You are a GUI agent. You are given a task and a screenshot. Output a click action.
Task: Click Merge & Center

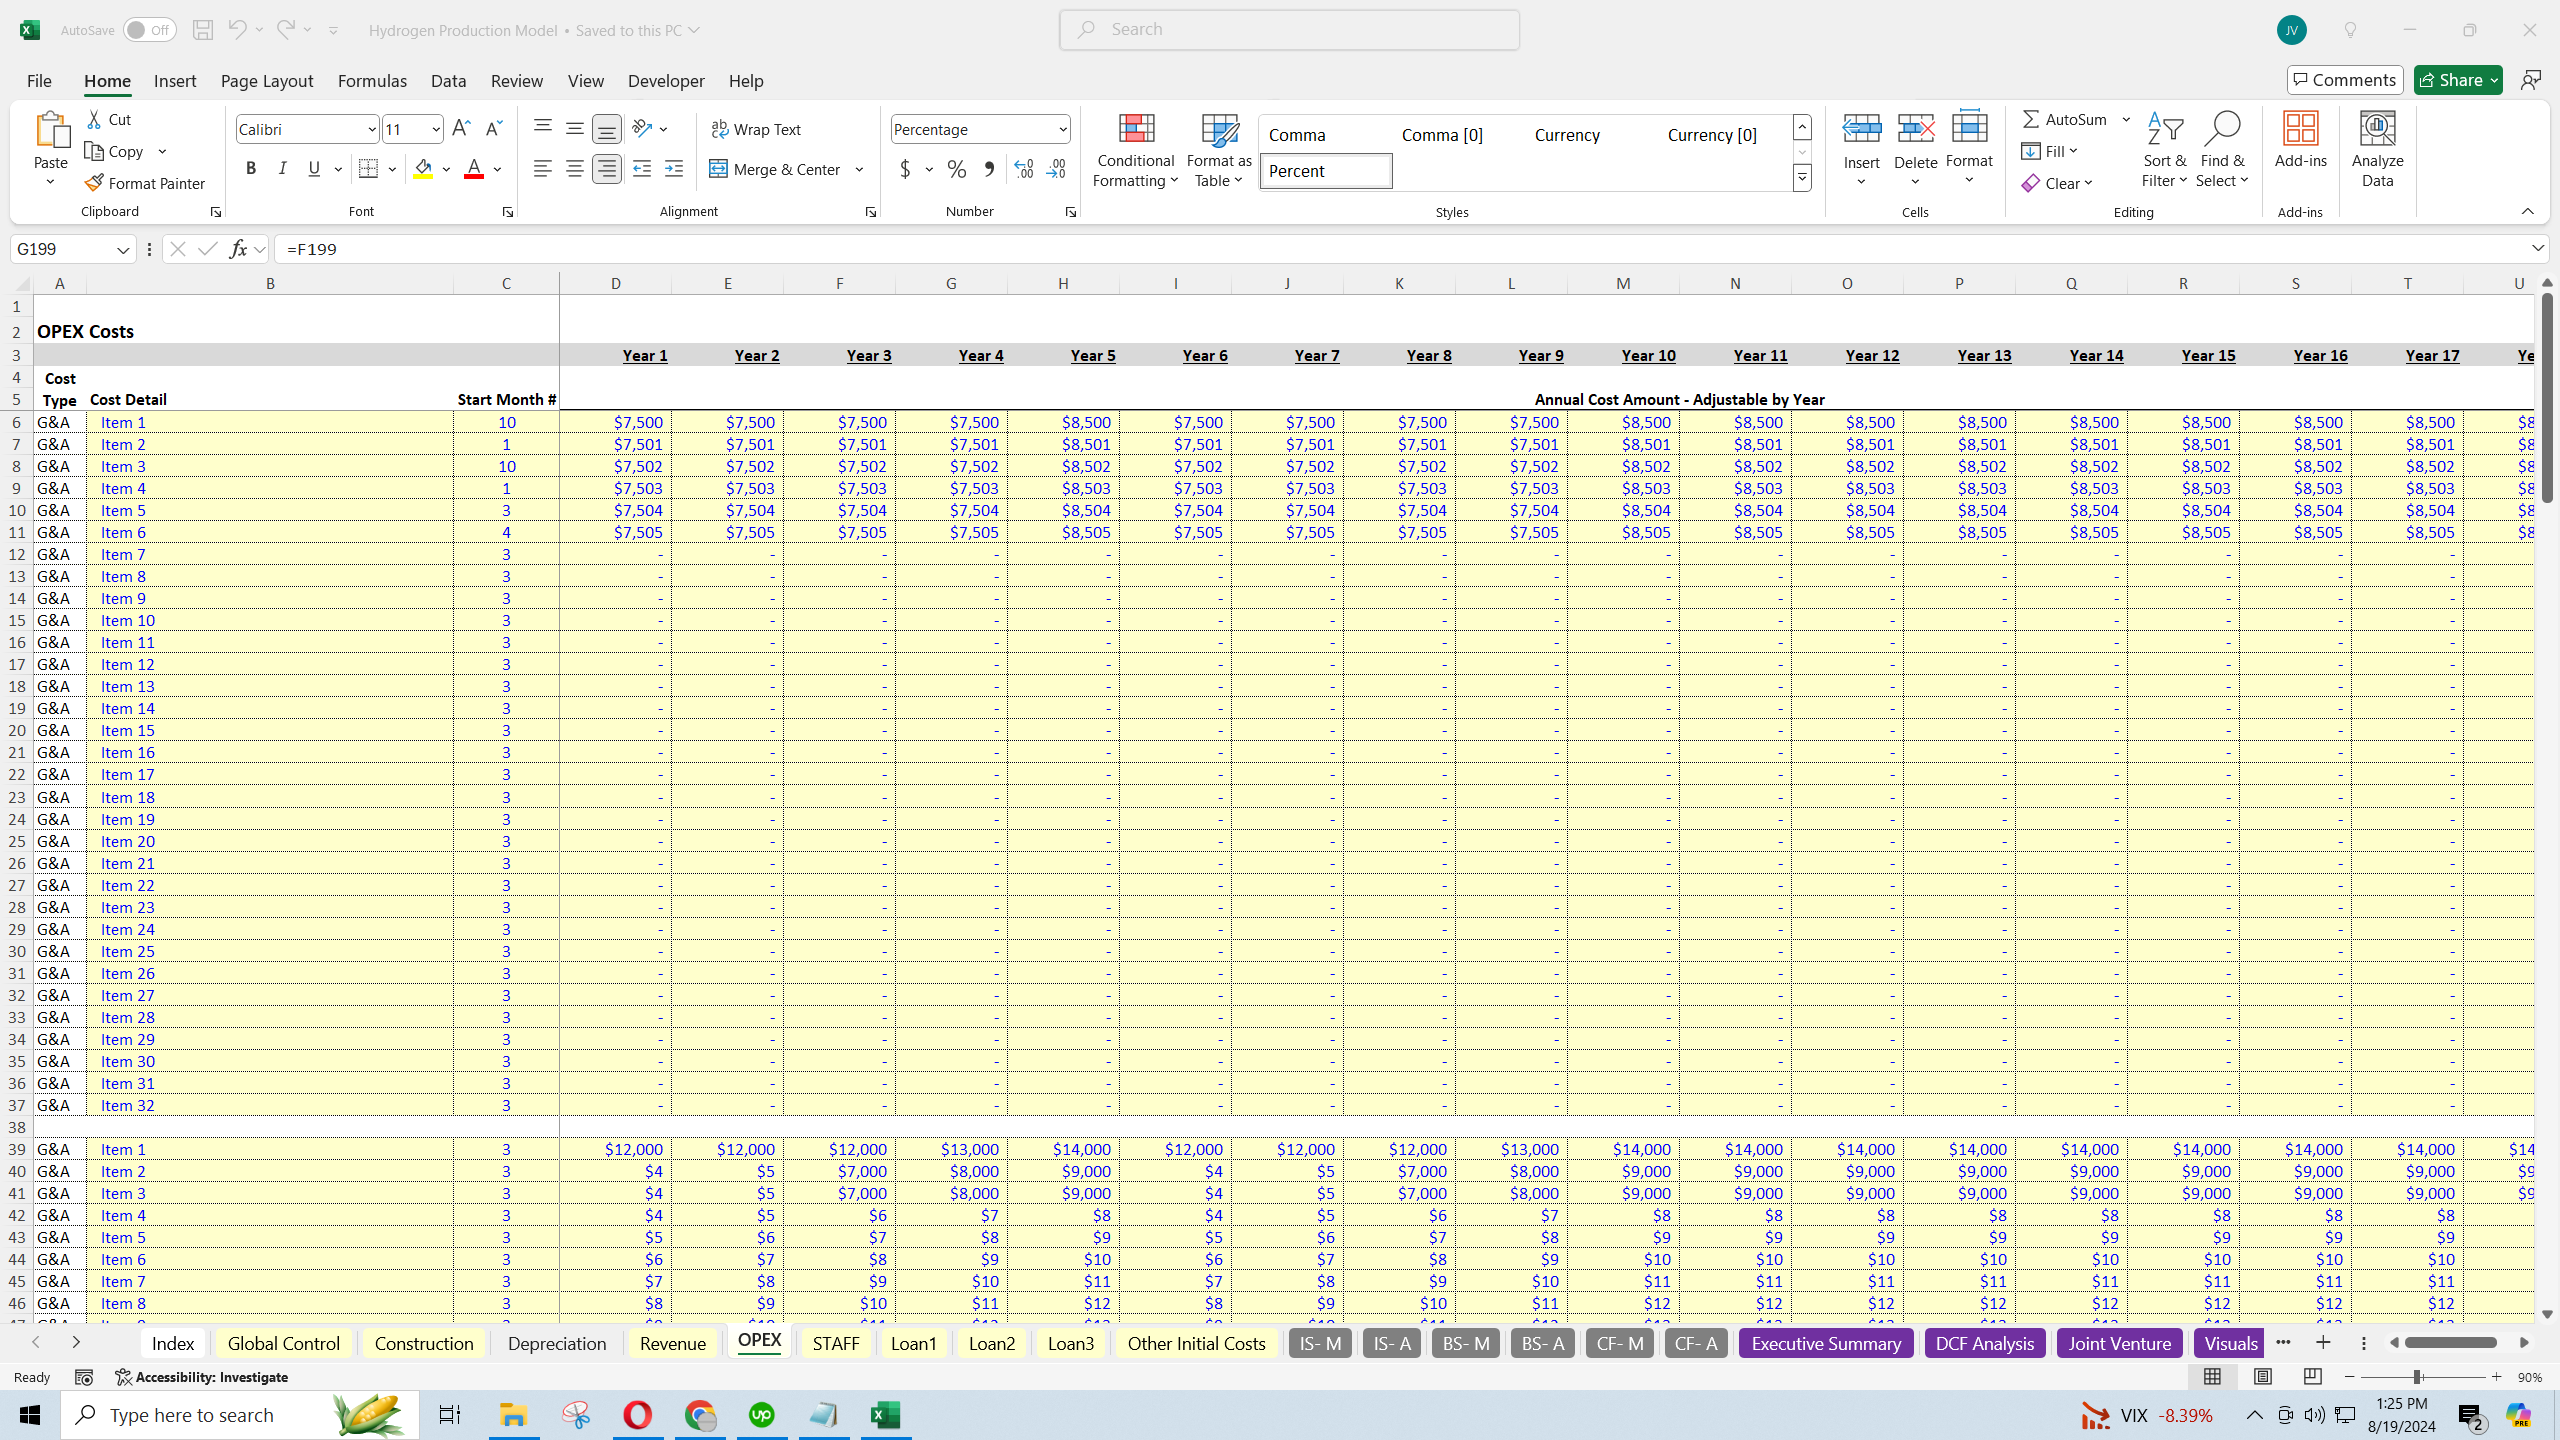pyautogui.click(x=776, y=169)
